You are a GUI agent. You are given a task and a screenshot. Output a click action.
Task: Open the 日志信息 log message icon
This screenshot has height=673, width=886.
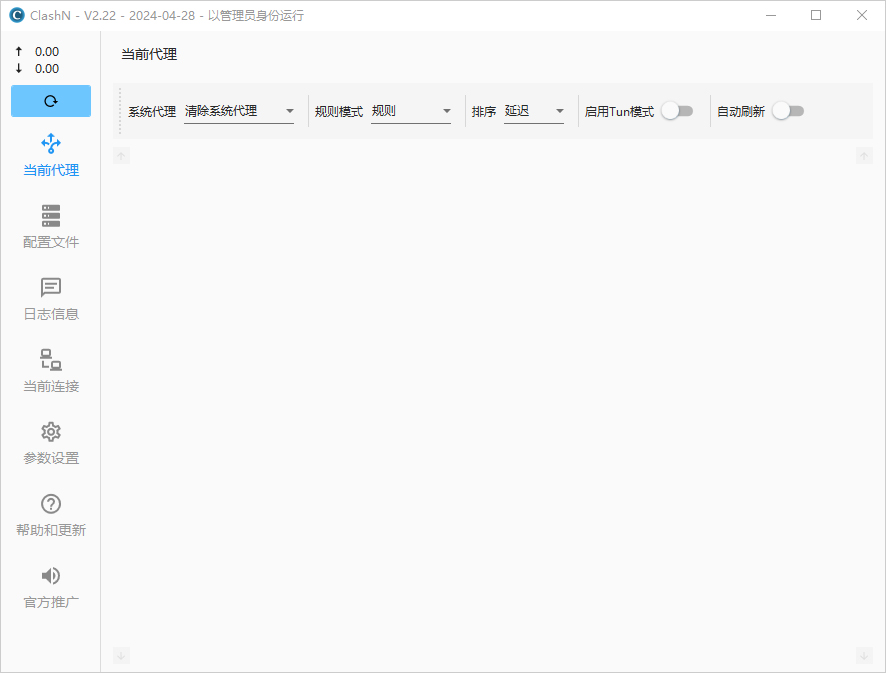click(51, 288)
